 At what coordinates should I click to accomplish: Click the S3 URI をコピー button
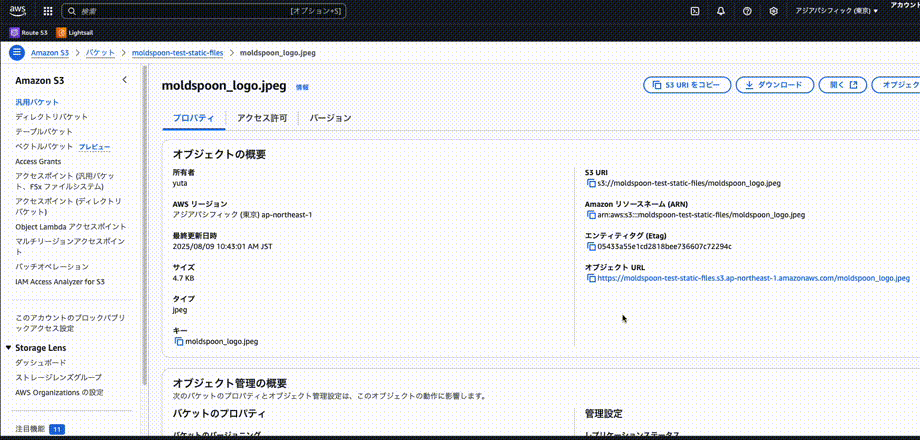[x=687, y=85]
